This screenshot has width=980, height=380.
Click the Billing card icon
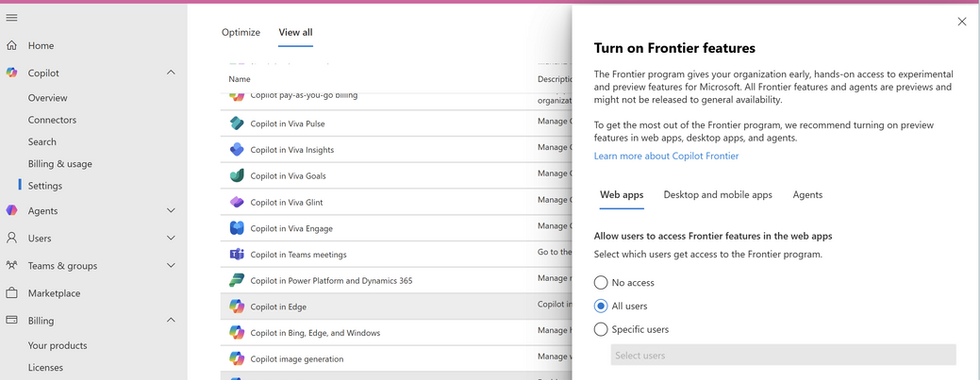pos(11,320)
